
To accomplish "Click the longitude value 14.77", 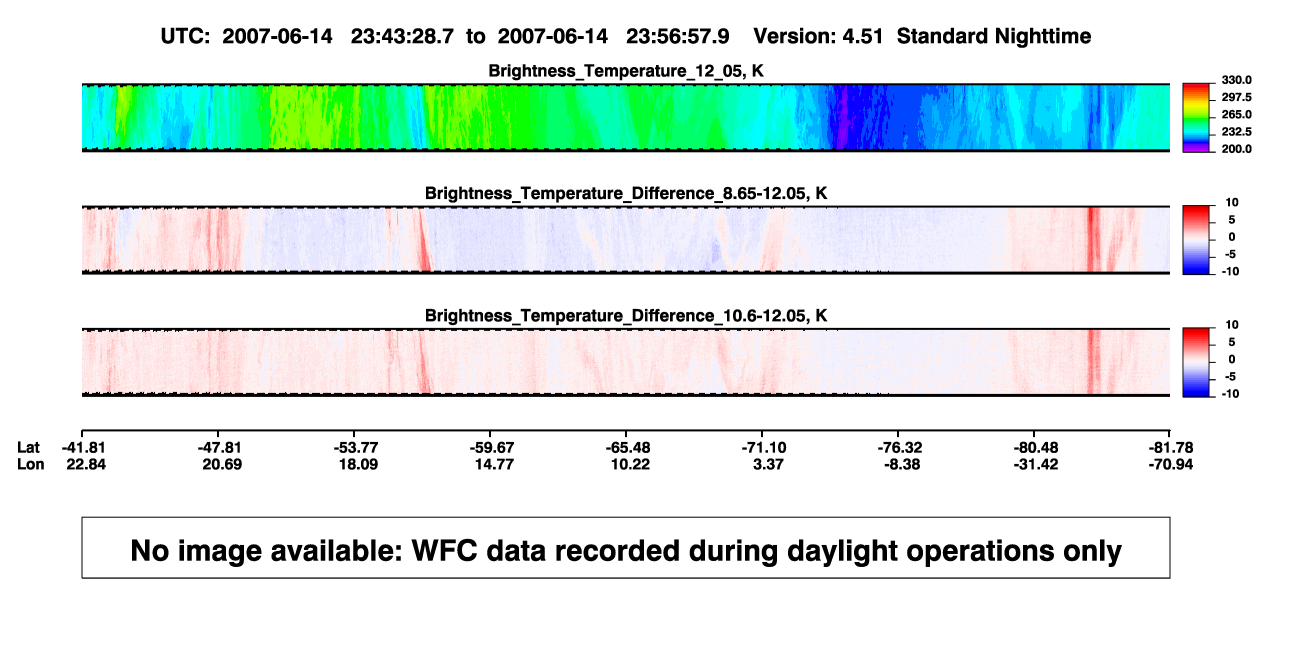I will pyautogui.click(x=493, y=464).
